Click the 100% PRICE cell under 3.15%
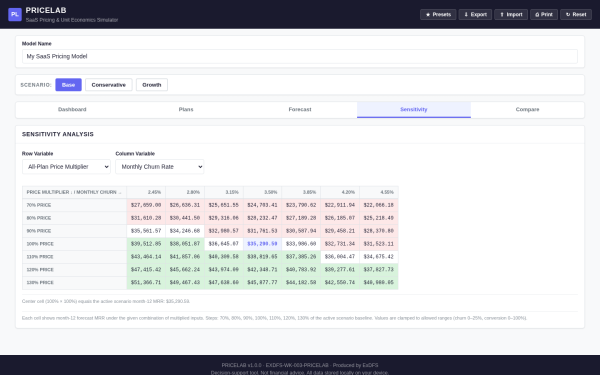 [x=224, y=244]
